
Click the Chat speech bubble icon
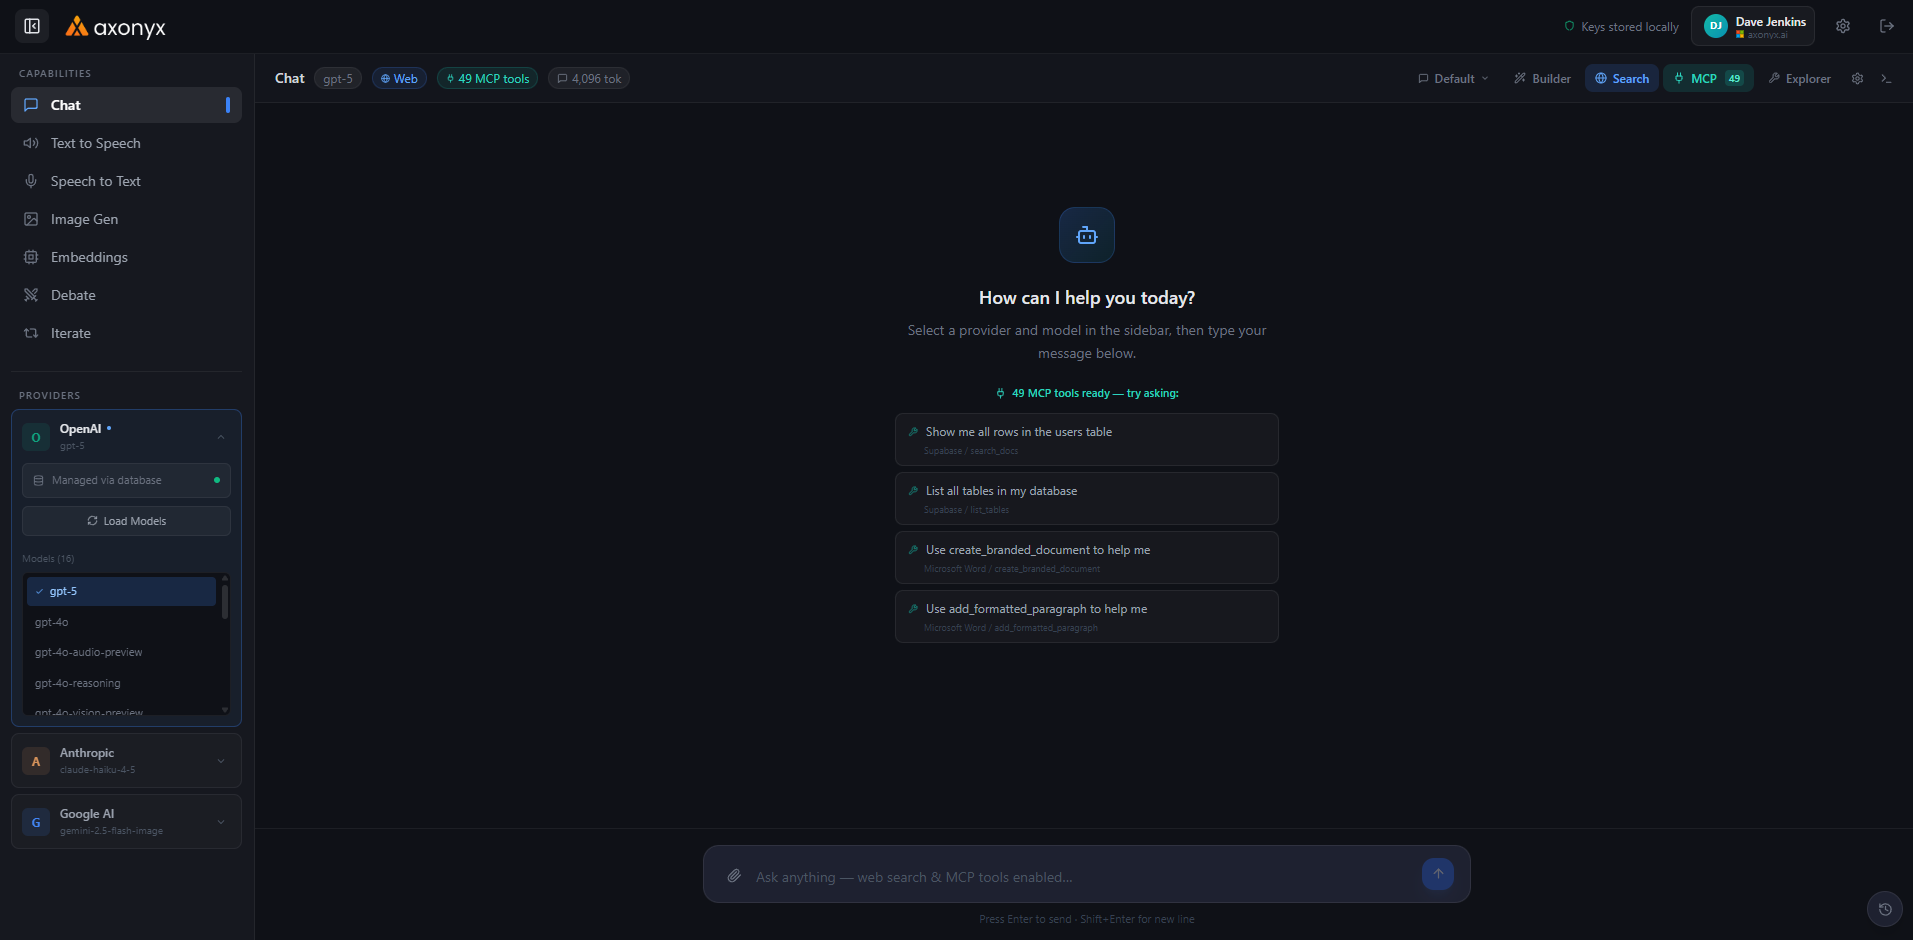pyautogui.click(x=31, y=105)
